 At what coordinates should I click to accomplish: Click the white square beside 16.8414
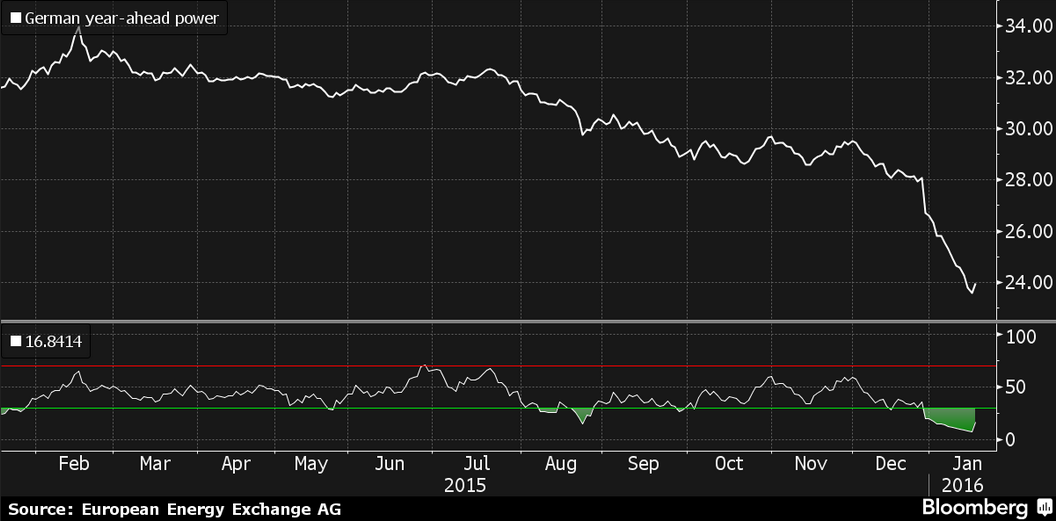[x=15, y=343]
